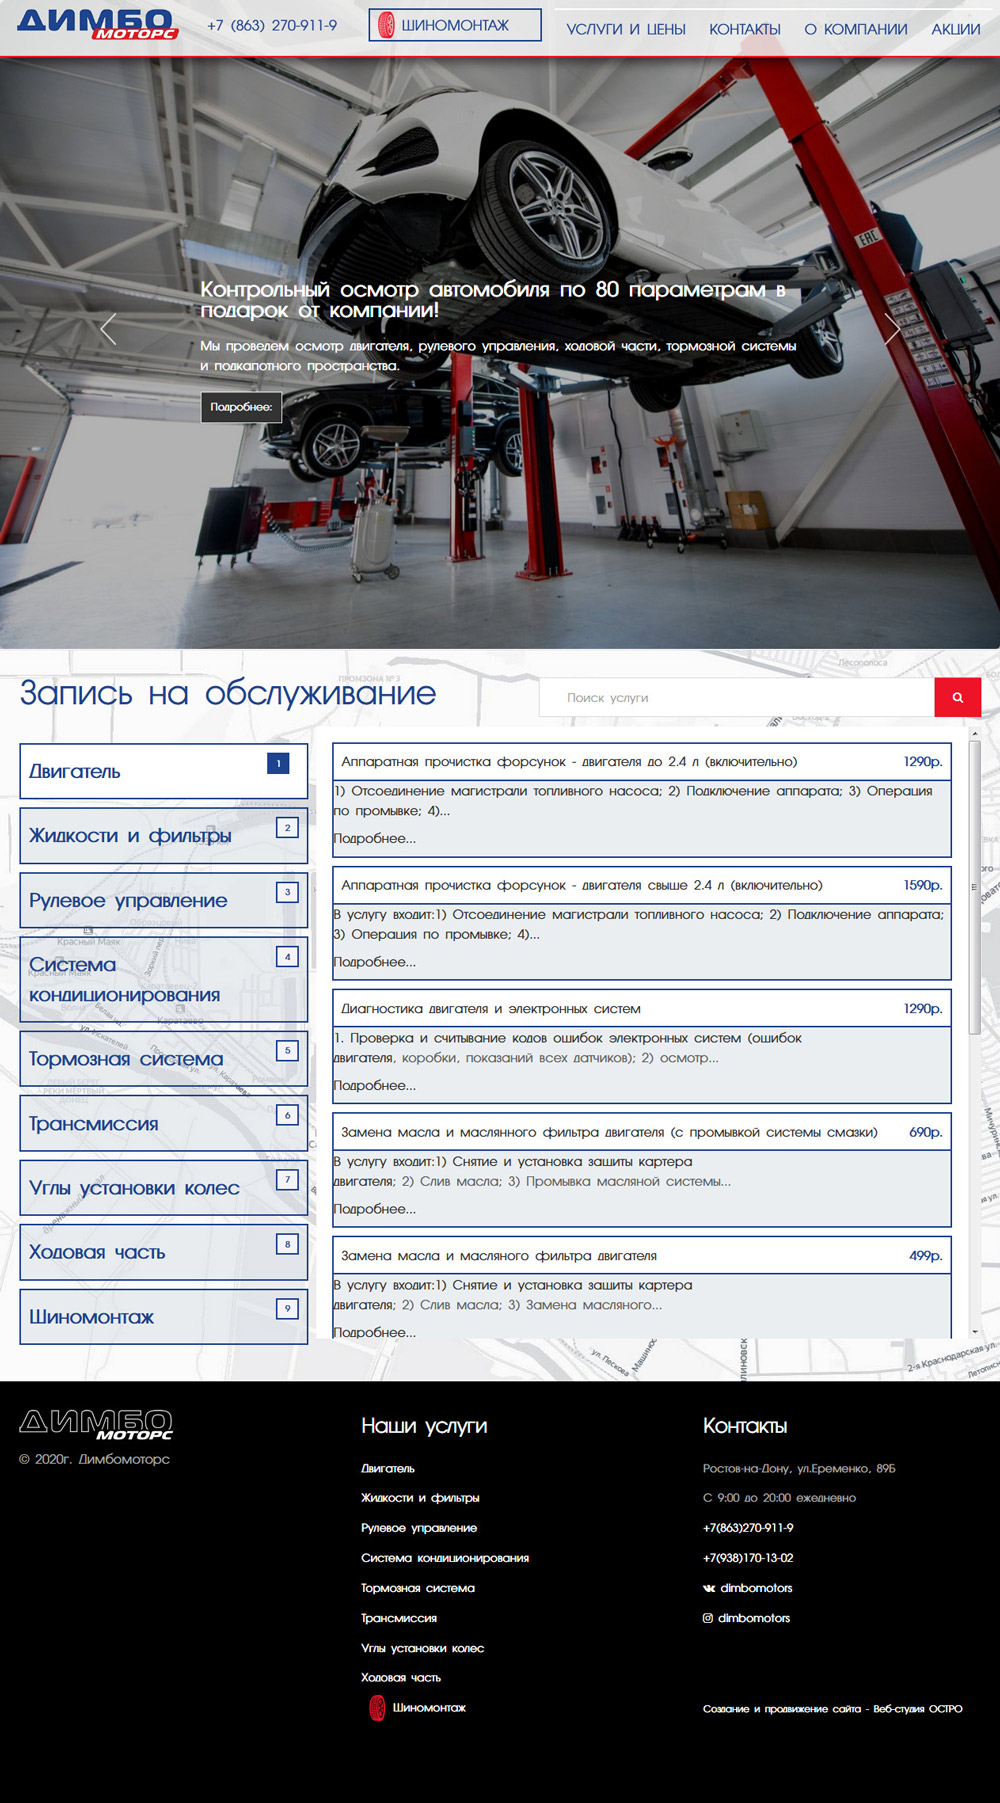Expand Подробнее under Диагностика двигателя
The height and width of the screenshot is (1803, 1000).
coord(375,1085)
